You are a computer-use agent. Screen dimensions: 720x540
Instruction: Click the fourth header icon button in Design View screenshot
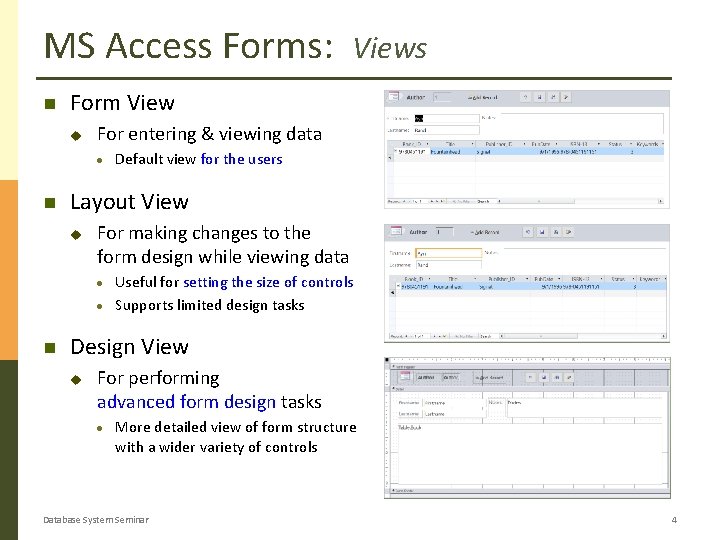(569, 377)
